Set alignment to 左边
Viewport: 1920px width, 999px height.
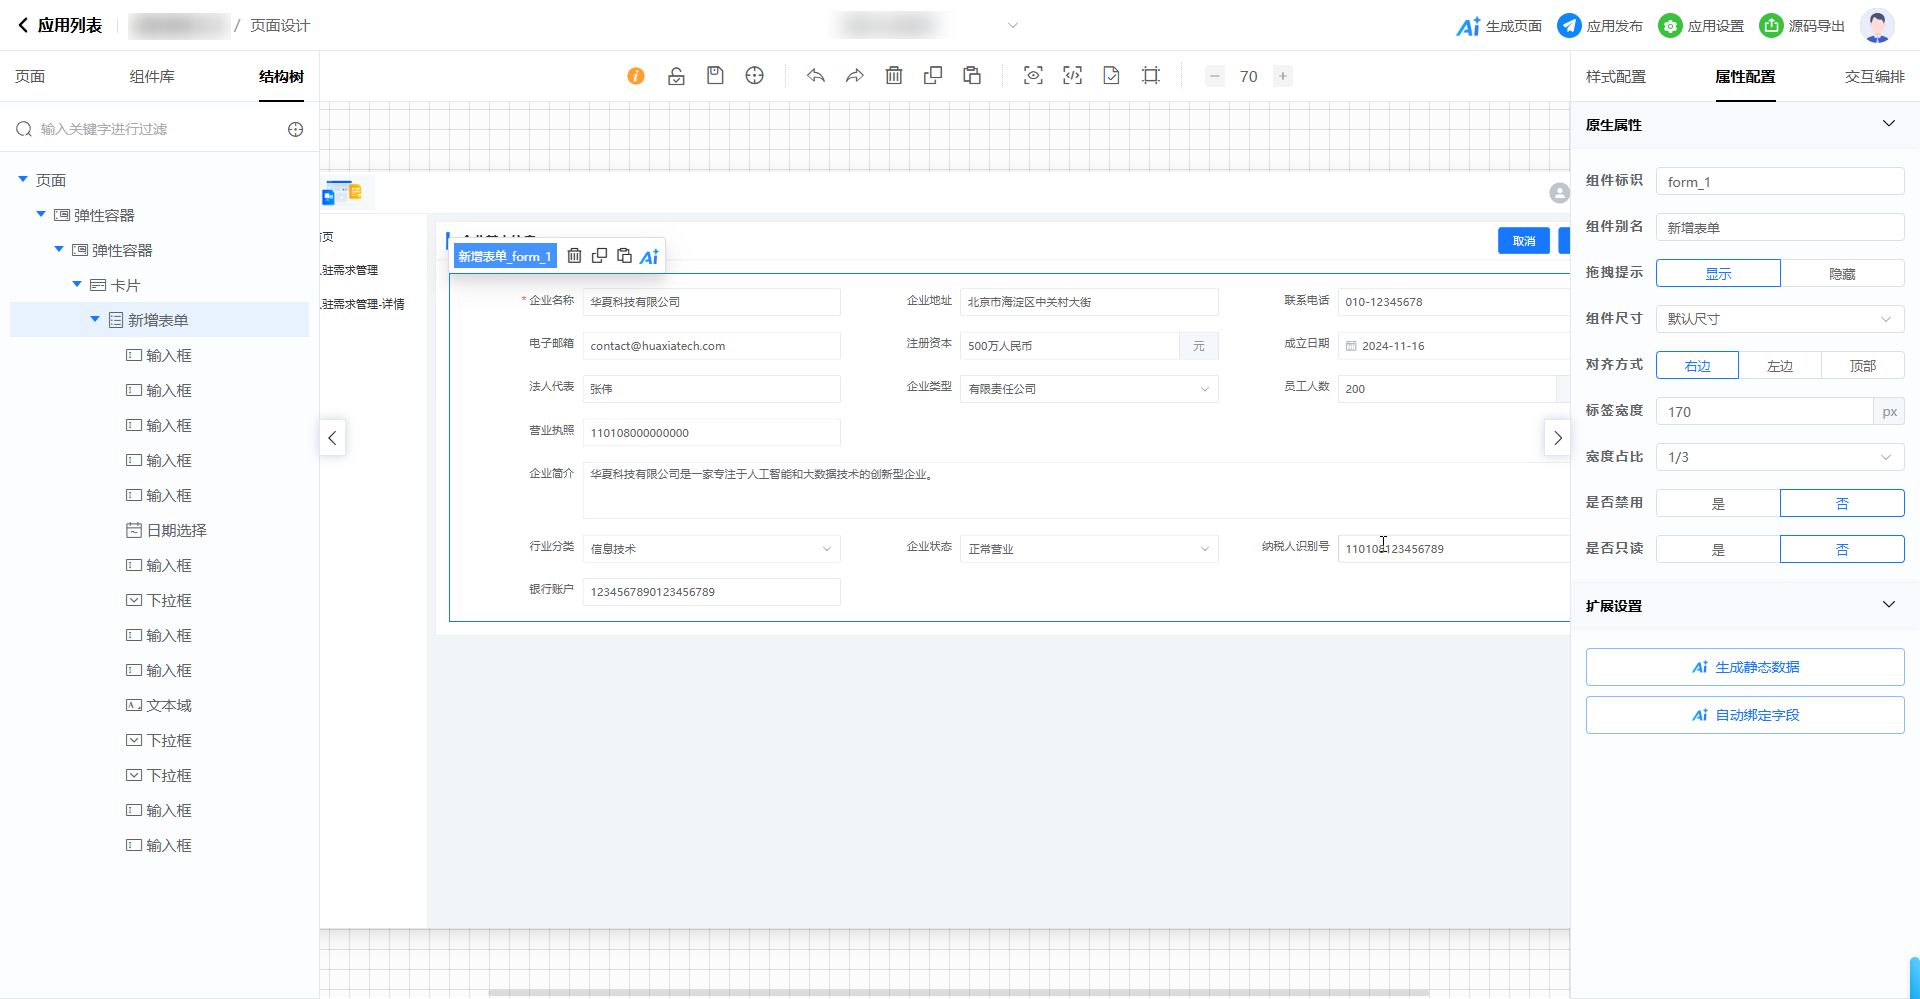pos(1779,366)
